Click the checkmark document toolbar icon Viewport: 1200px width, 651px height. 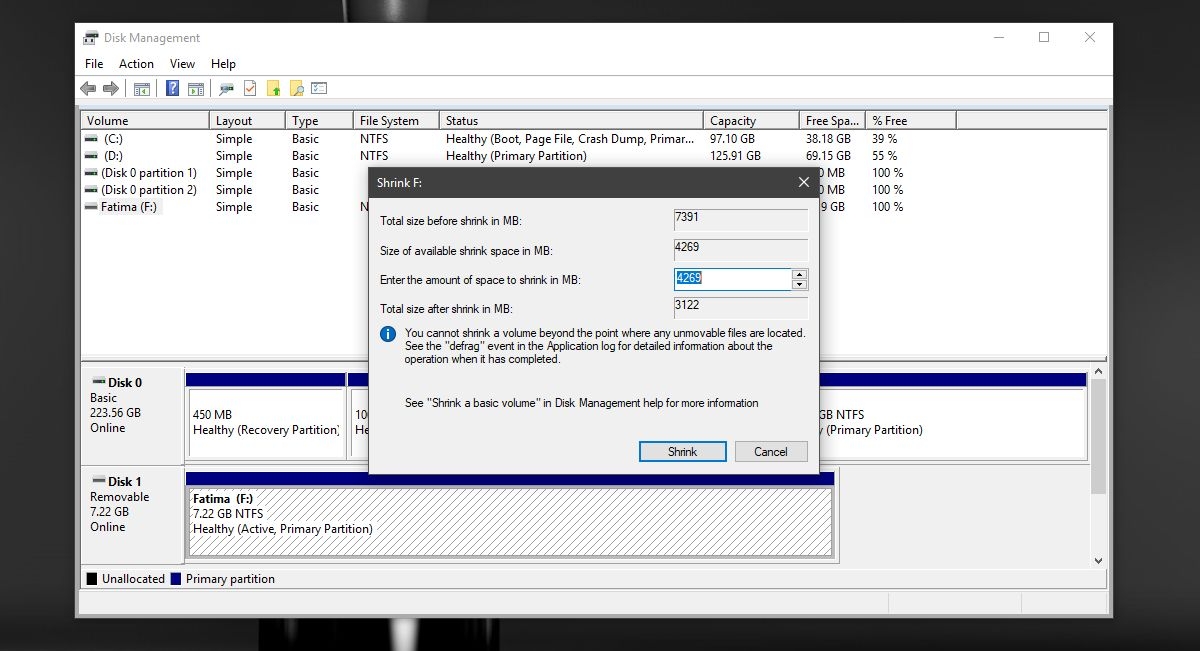click(250, 89)
